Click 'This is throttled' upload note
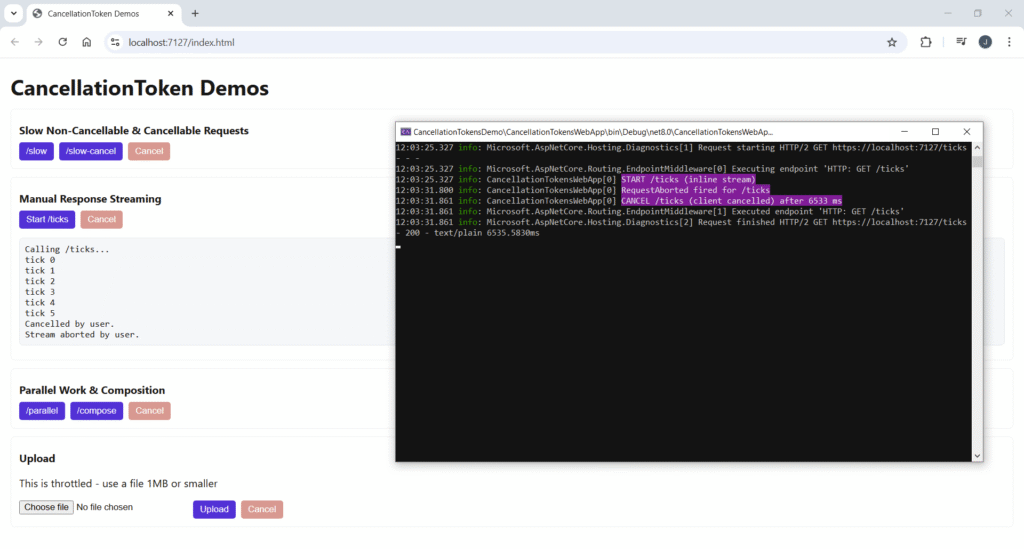1024x549 pixels. point(118,484)
